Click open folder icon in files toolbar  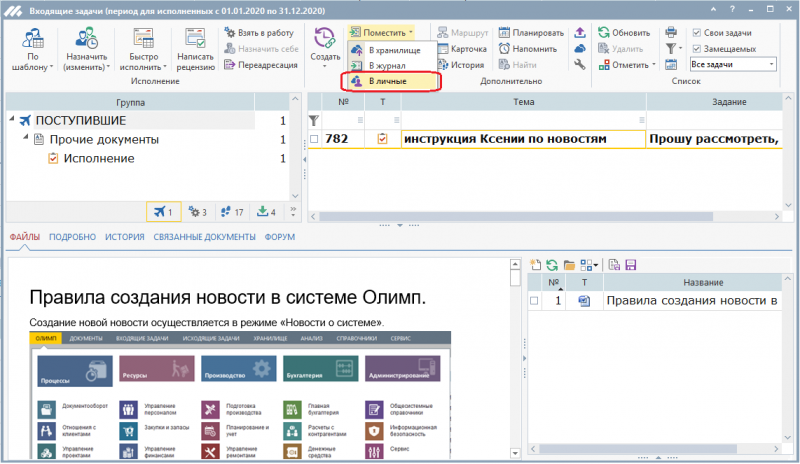569,264
